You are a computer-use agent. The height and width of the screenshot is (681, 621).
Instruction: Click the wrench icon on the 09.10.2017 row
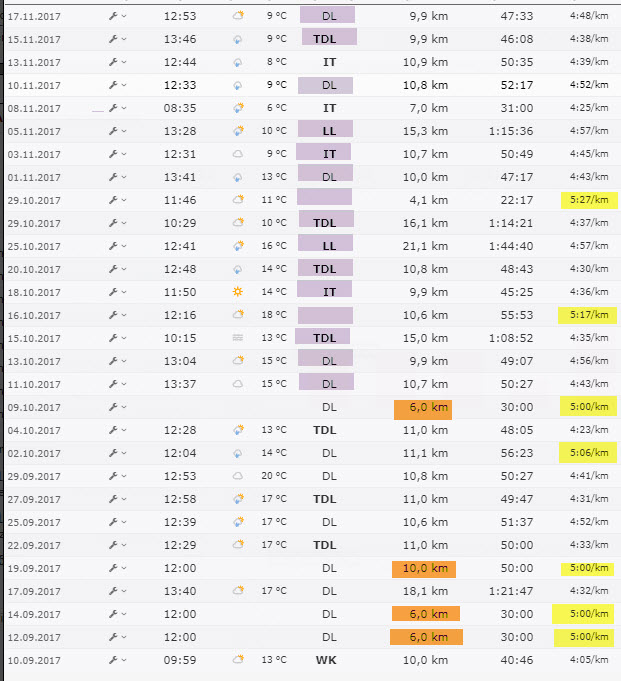(x=113, y=407)
